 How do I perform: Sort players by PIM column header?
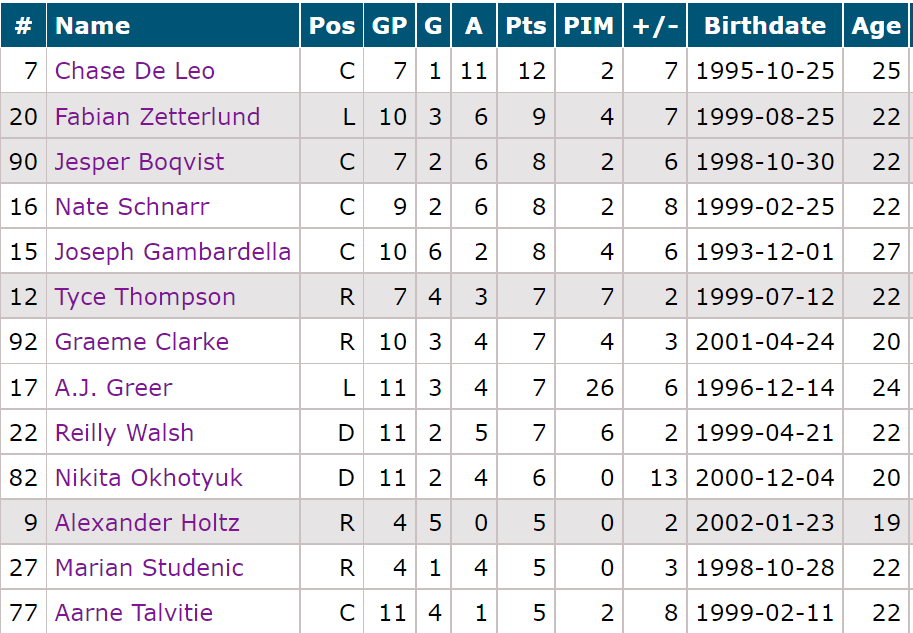click(589, 26)
